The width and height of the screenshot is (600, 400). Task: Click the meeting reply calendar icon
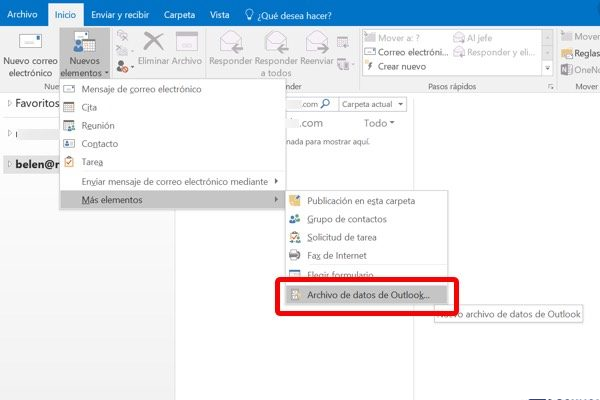[x=342, y=42]
